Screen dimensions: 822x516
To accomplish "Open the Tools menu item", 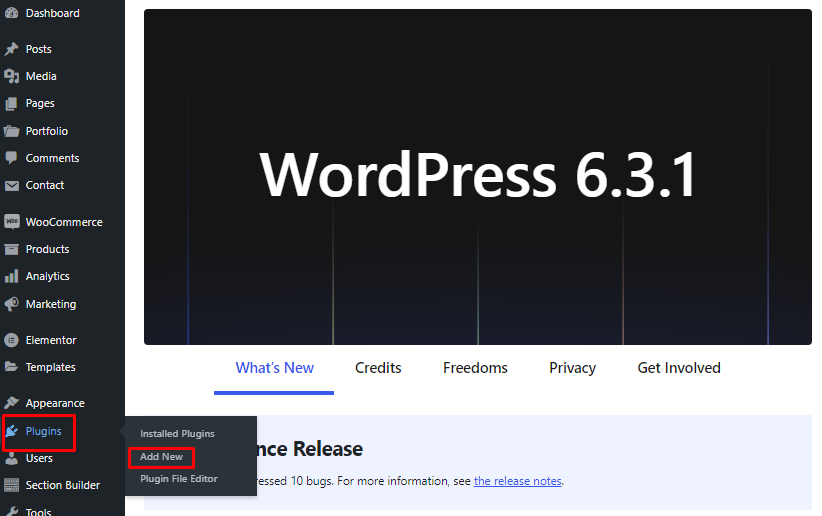I will (38, 512).
